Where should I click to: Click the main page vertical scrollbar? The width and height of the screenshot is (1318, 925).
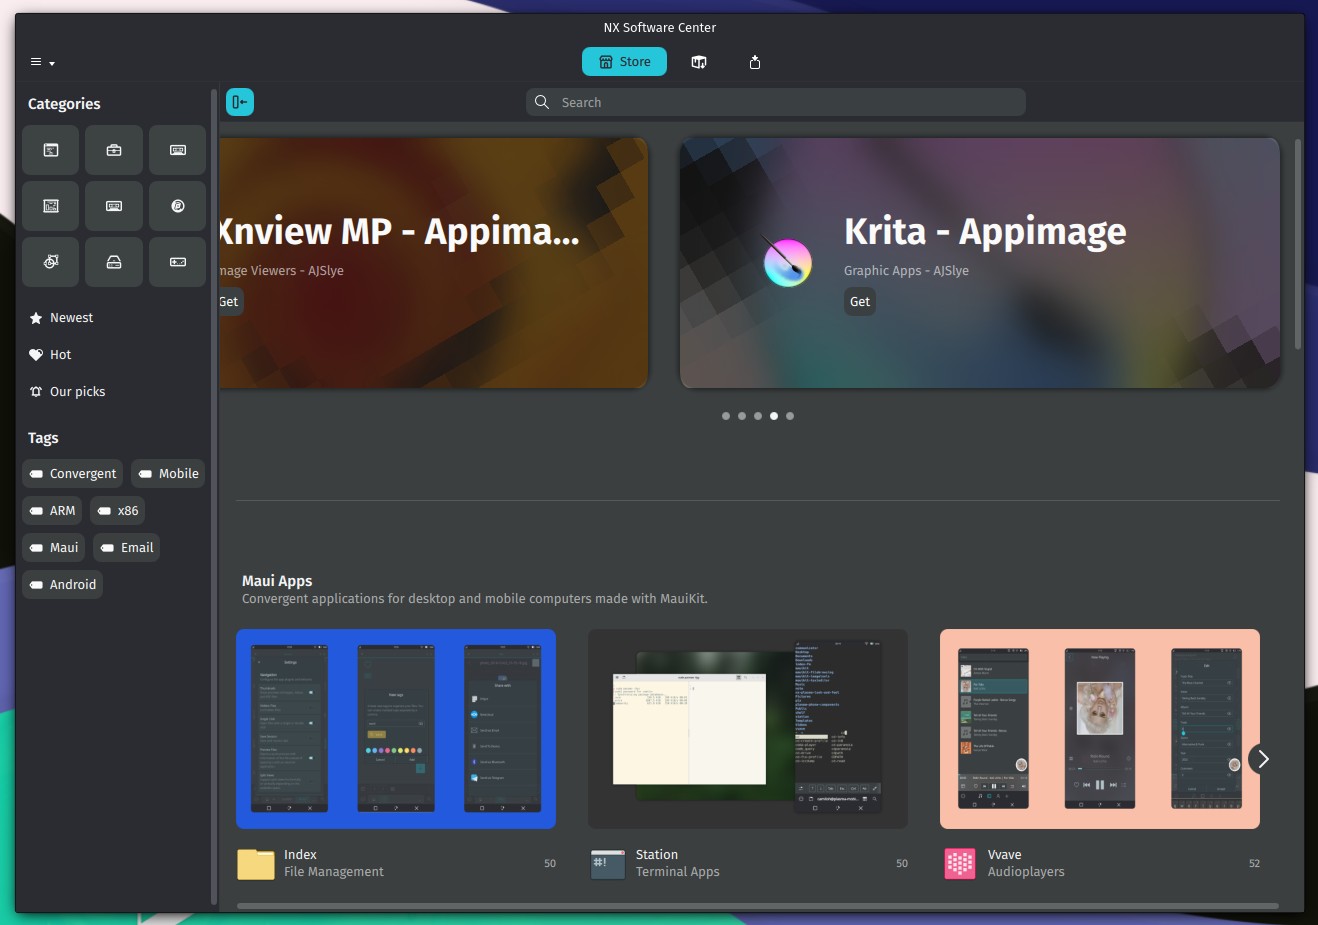coord(1298,244)
